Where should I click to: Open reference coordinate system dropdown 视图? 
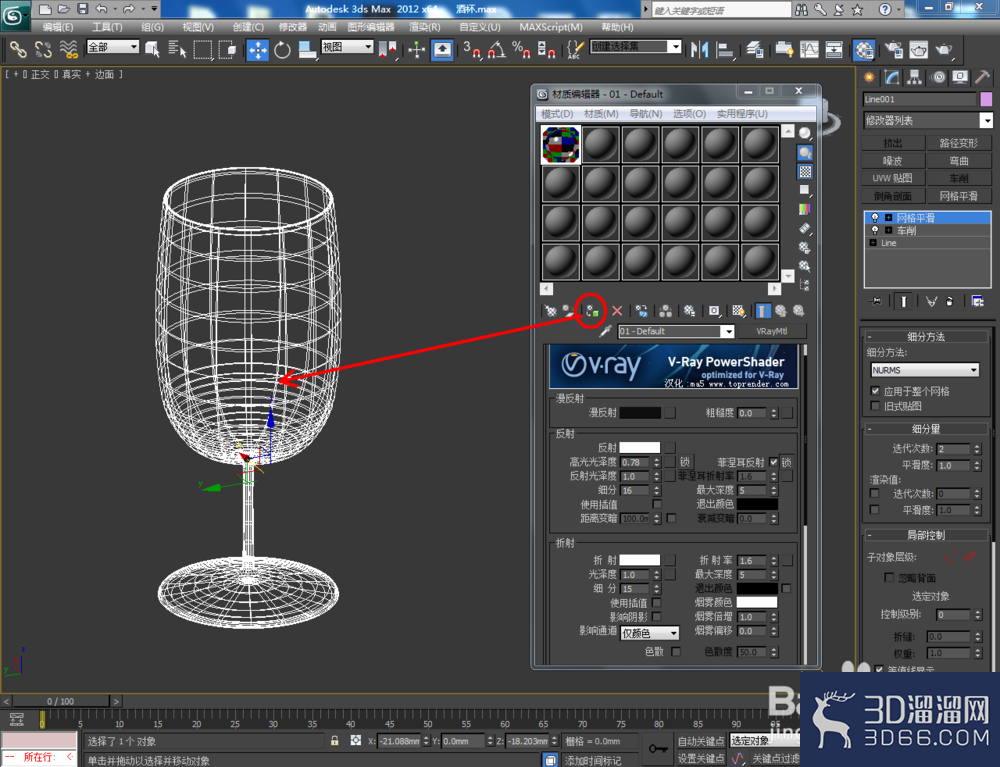(x=347, y=47)
